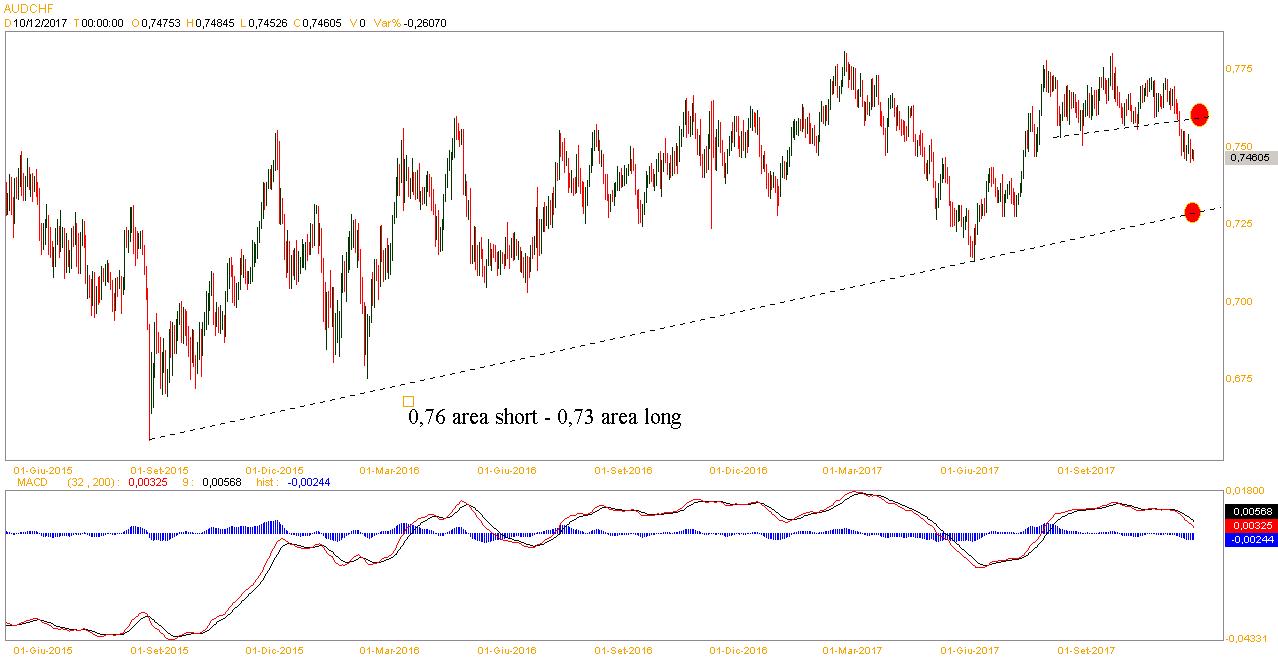Click the open price 0,74753

(x=161, y=23)
